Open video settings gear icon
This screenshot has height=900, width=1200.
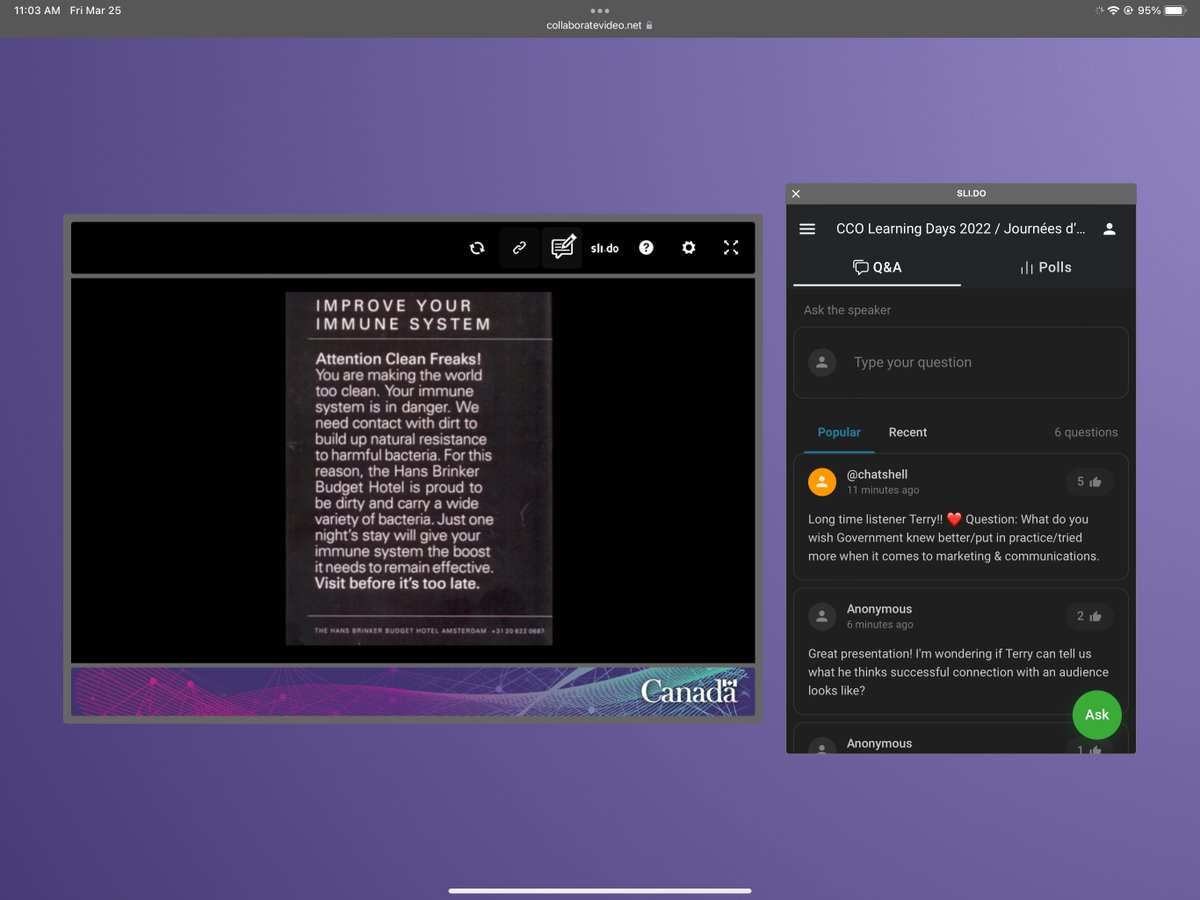(688, 247)
